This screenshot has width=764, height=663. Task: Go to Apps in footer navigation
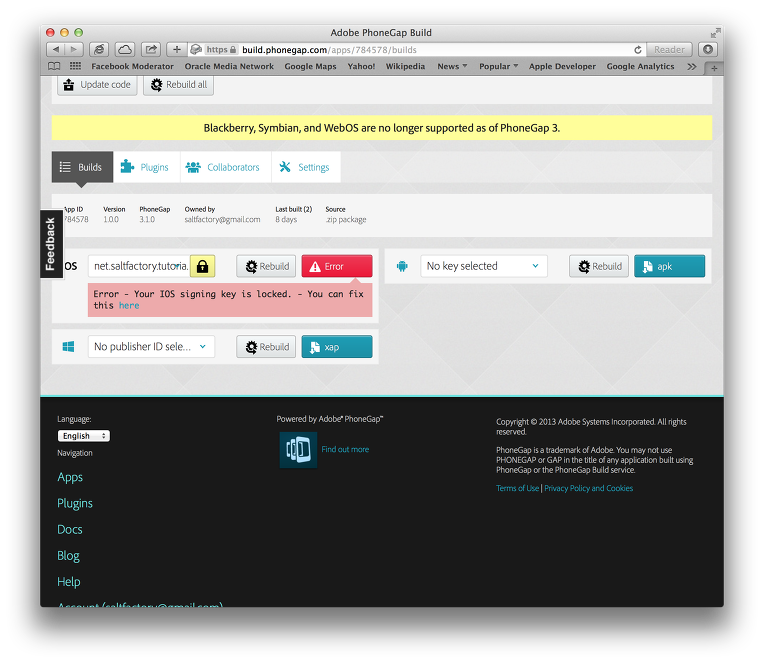pyautogui.click(x=70, y=477)
